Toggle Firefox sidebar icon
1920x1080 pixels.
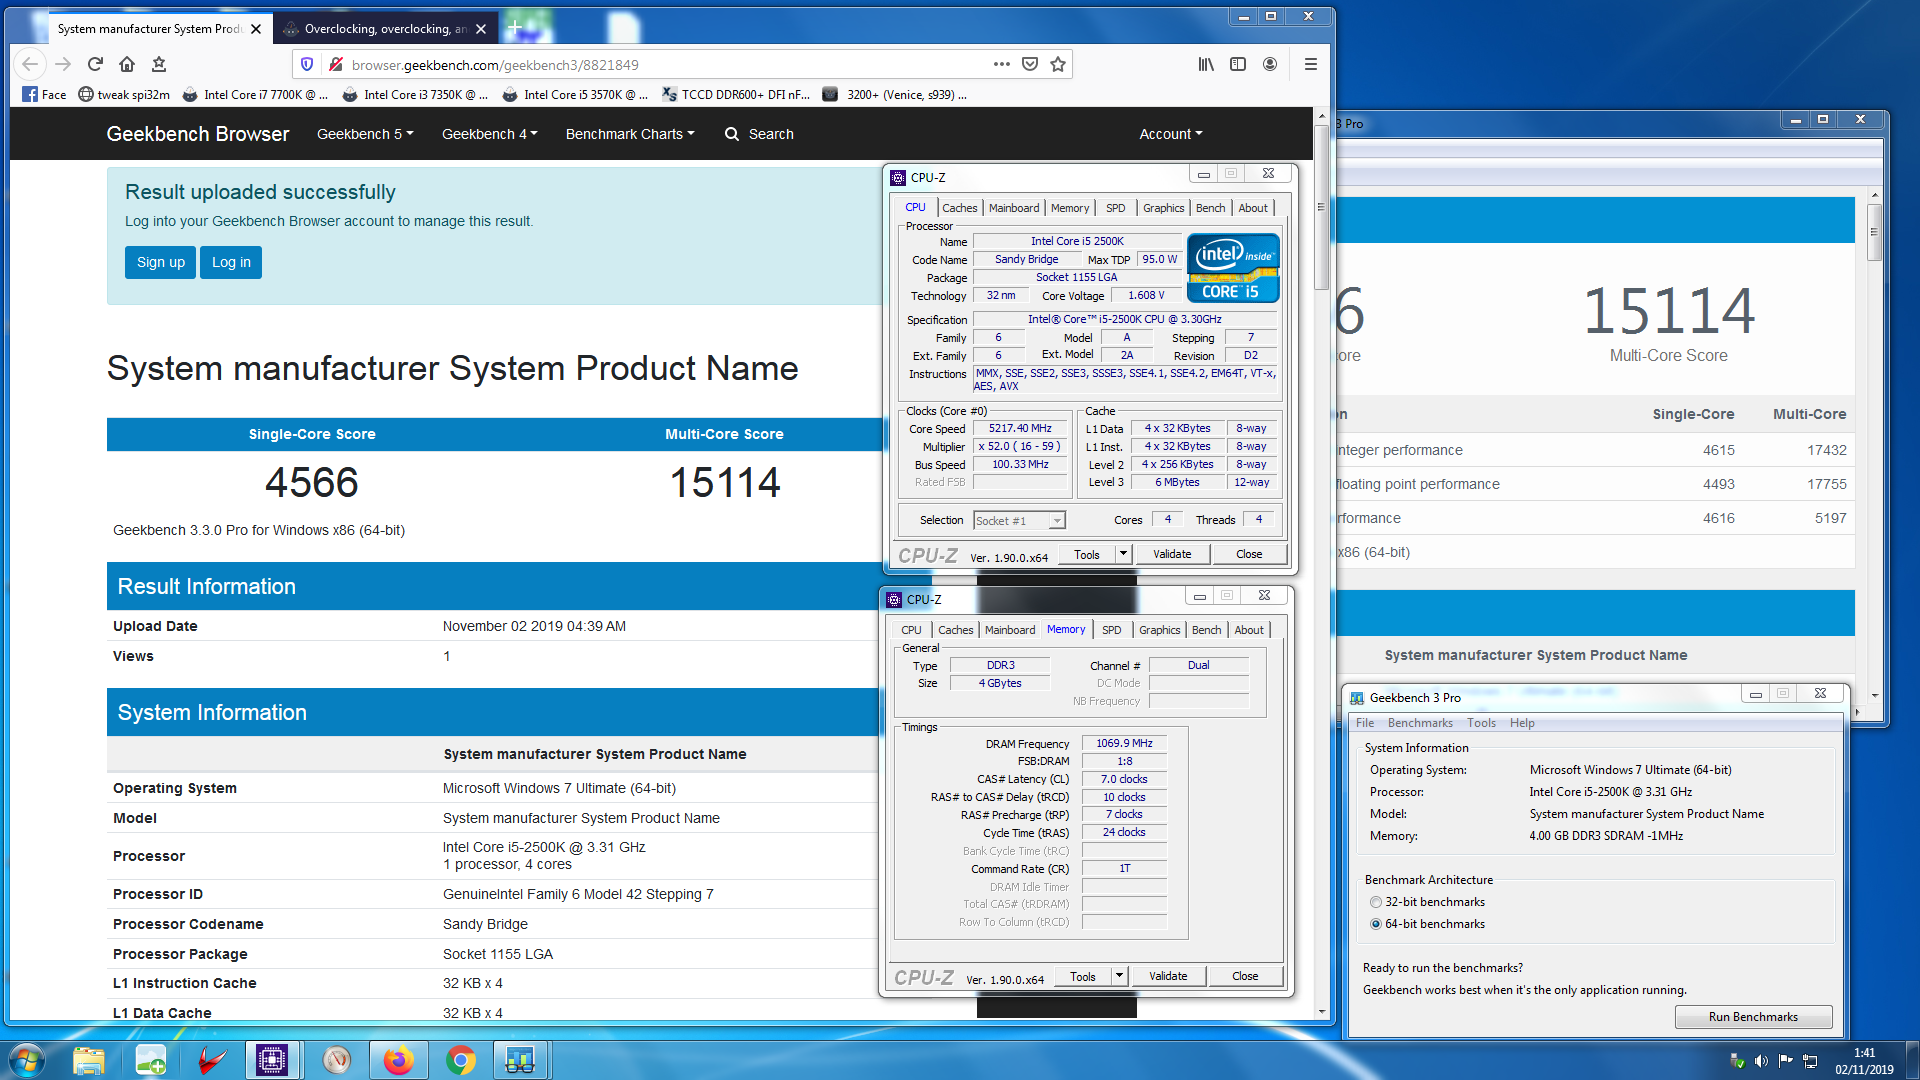pyautogui.click(x=1238, y=64)
